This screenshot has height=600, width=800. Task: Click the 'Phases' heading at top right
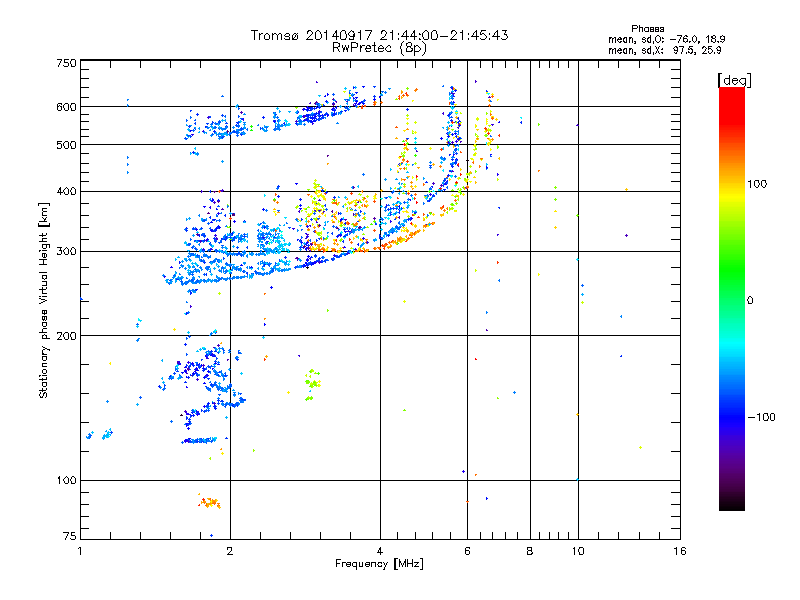pos(647,29)
